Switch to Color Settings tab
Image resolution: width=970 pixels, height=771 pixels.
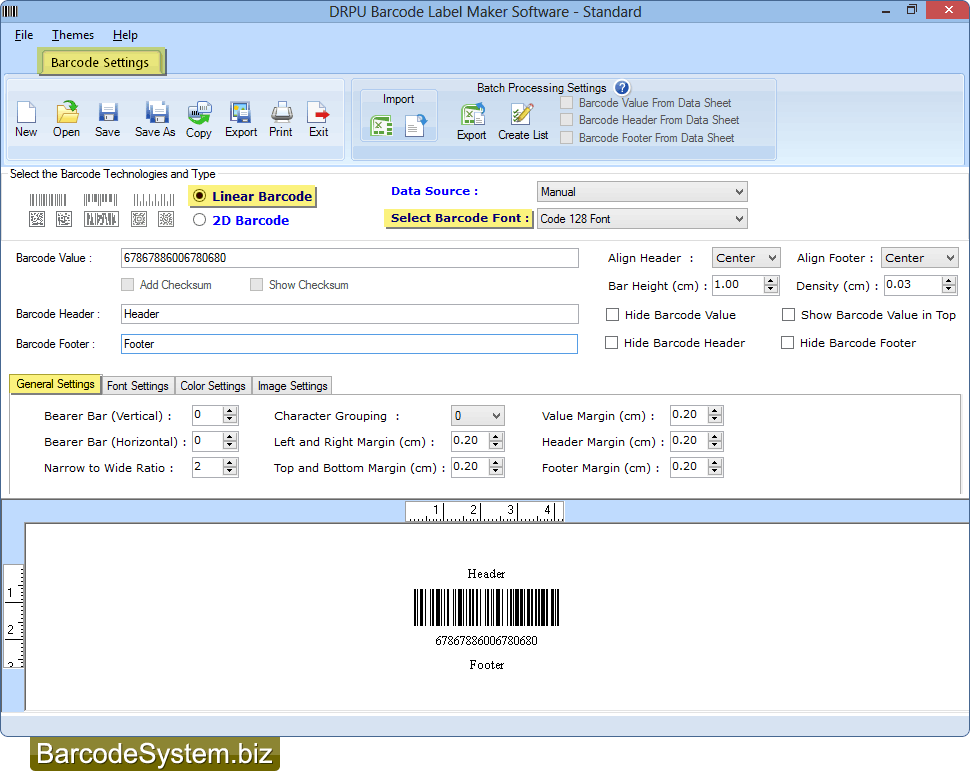(x=213, y=386)
